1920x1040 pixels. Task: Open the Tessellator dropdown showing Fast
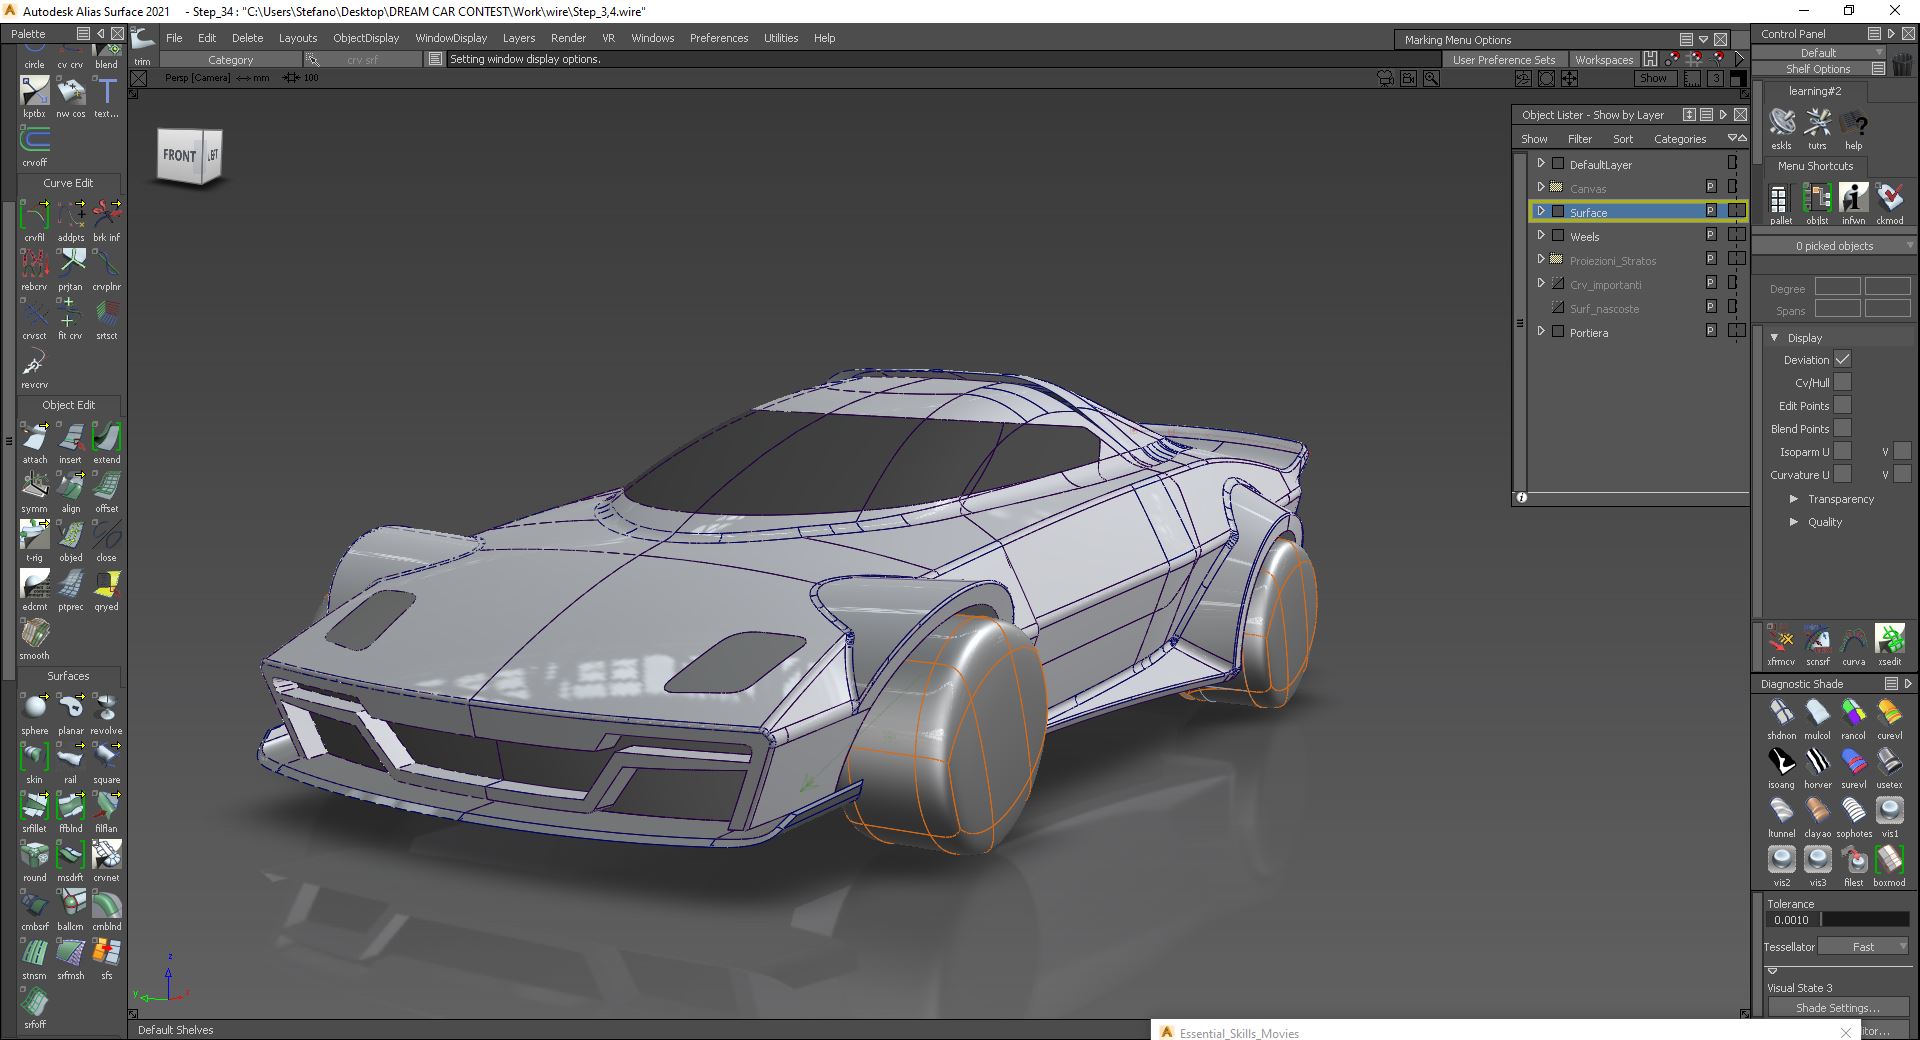pyautogui.click(x=1862, y=946)
